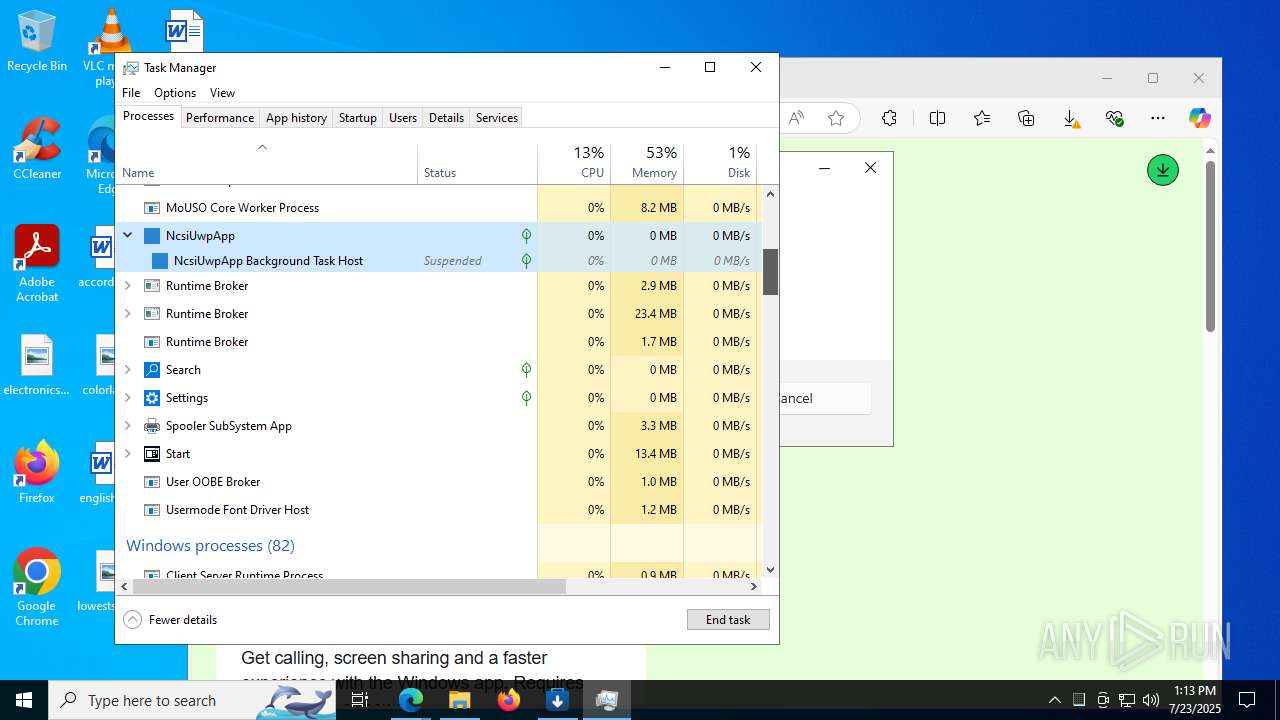This screenshot has width=1280, height=720.
Task: Switch to the Performance tab
Action: (220, 118)
